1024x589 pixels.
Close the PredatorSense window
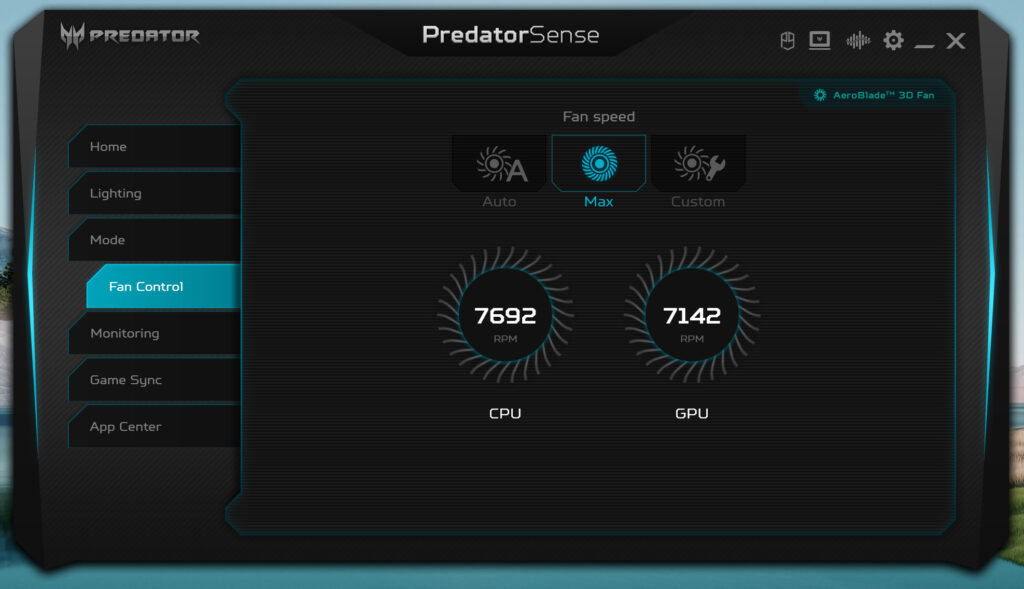click(x=955, y=41)
